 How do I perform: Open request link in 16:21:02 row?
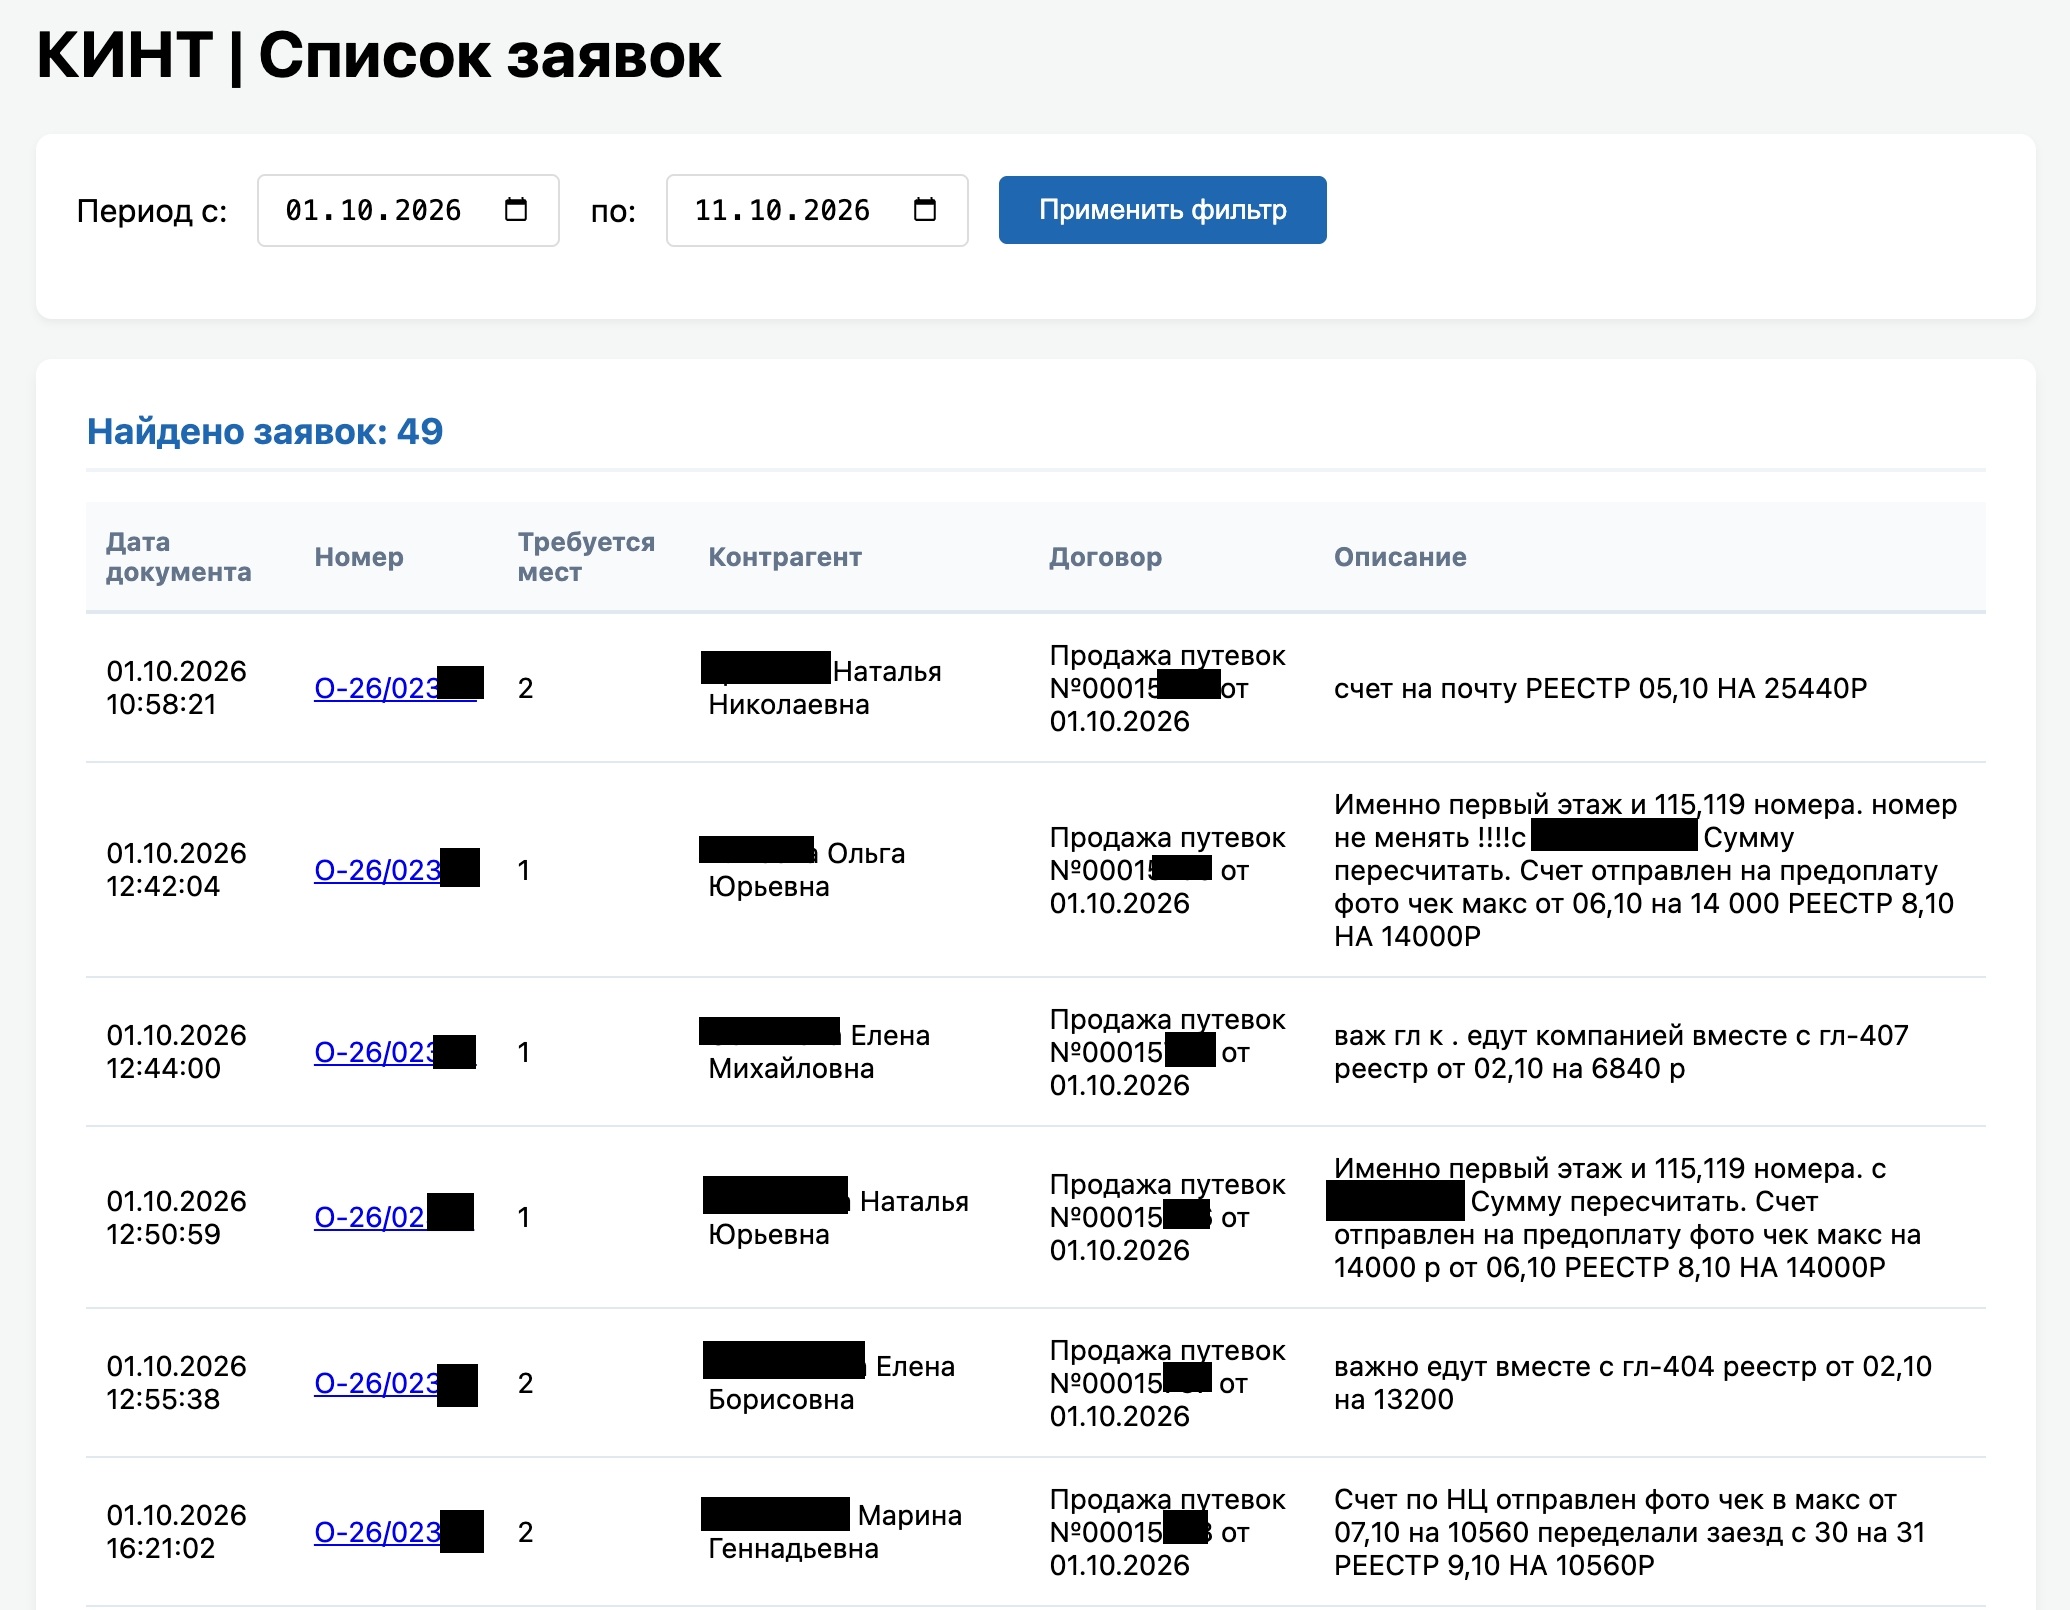398,1532
